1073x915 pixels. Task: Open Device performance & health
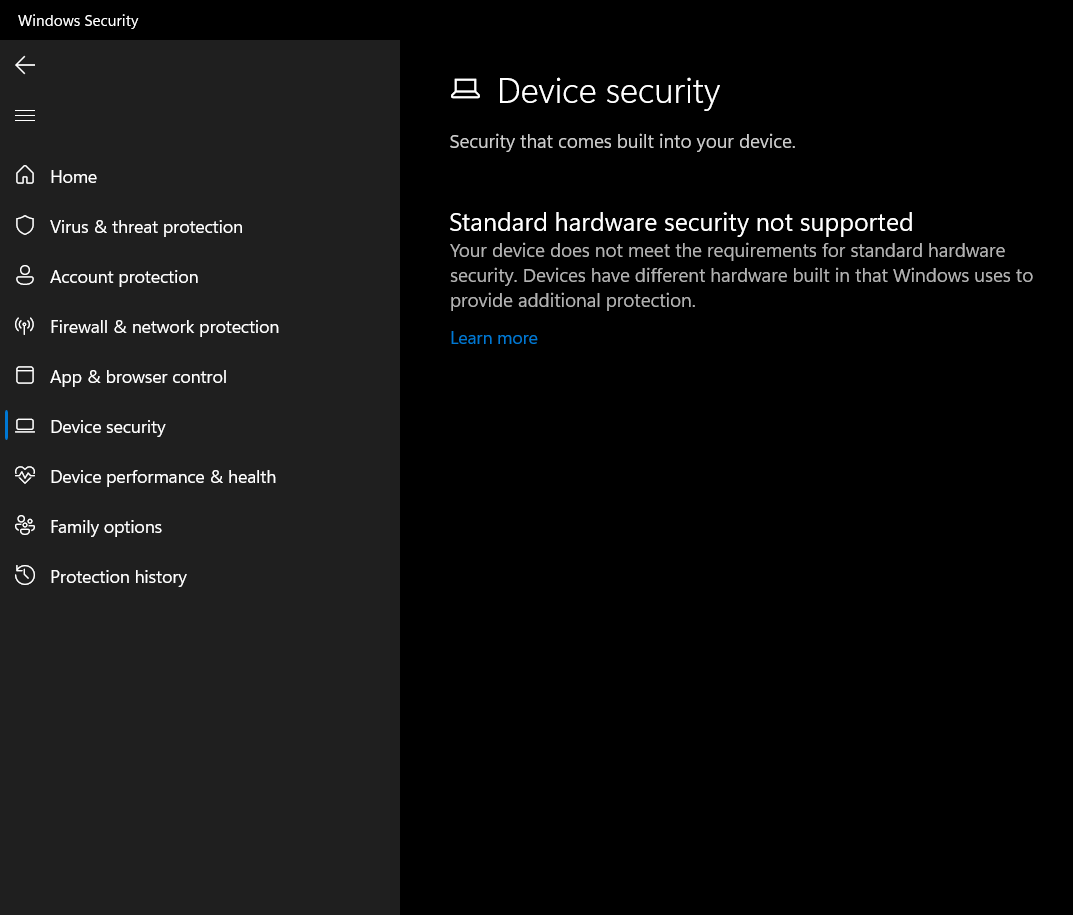pos(163,476)
